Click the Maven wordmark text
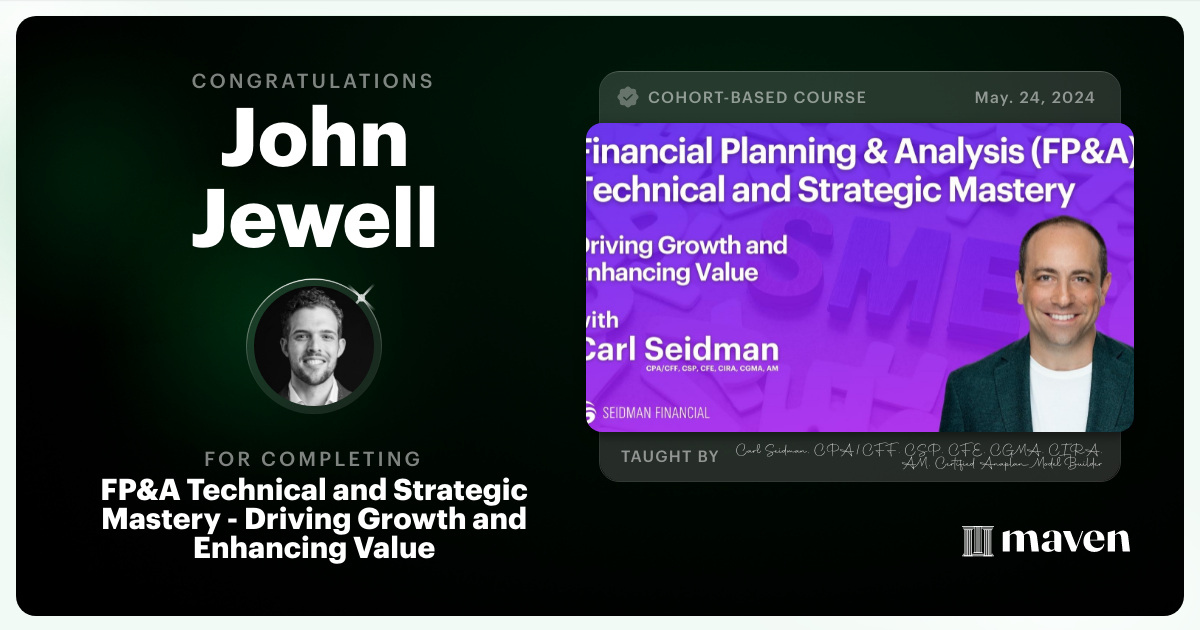The width and height of the screenshot is (1200, 630). point(1065,541)
